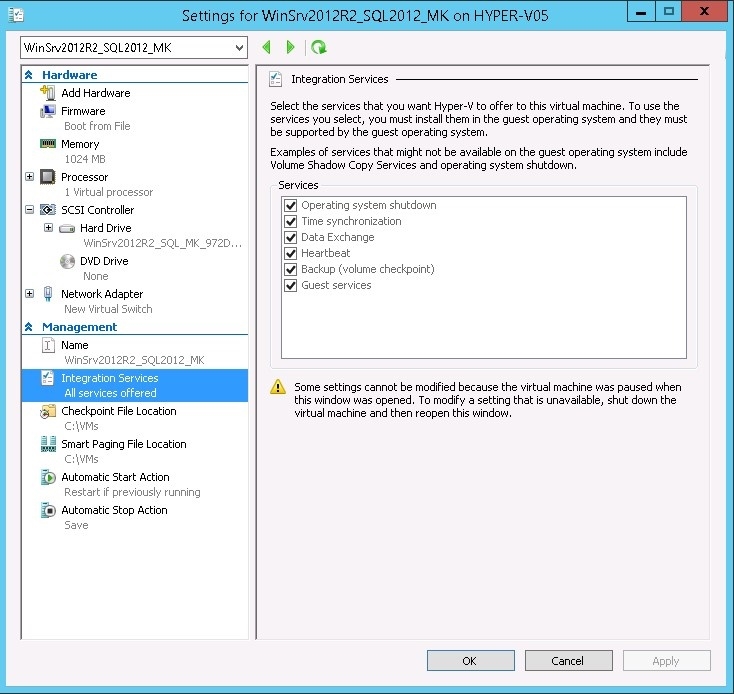Open Firmware settings via its icon
Screen dimensions: 734x694
pos(47,111)
